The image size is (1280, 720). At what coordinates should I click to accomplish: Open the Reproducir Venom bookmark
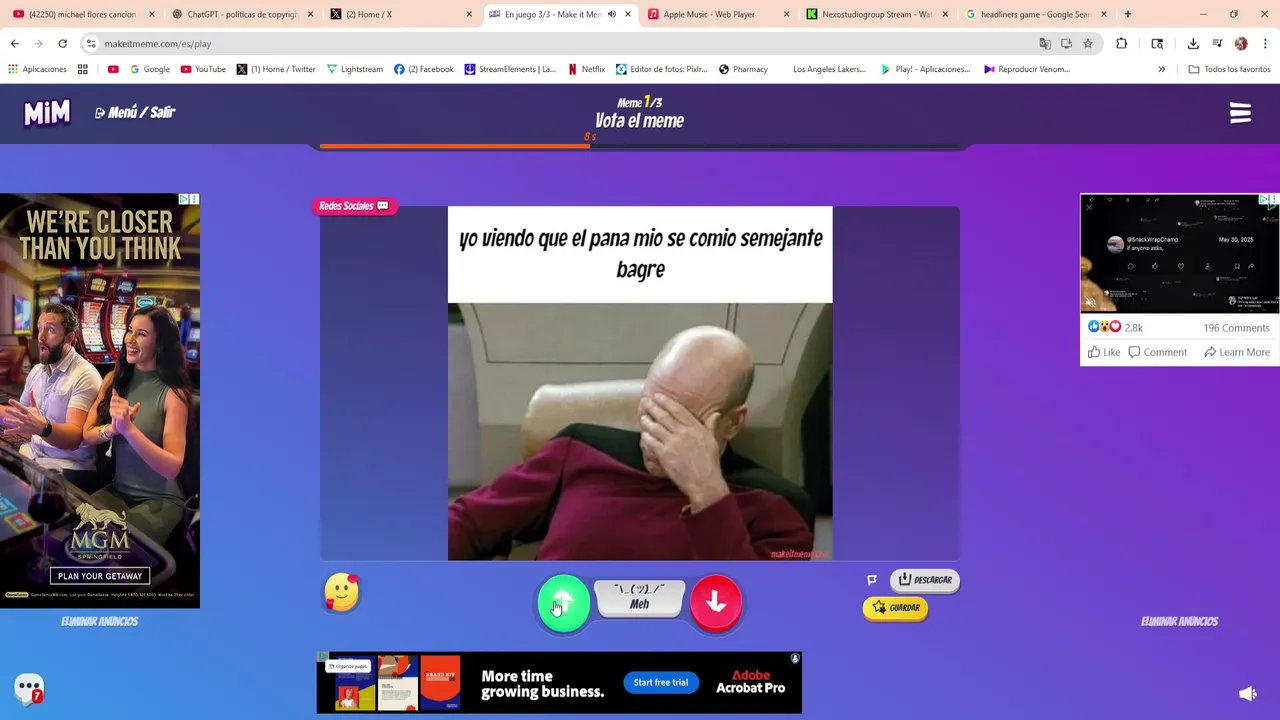(1027, 69)
